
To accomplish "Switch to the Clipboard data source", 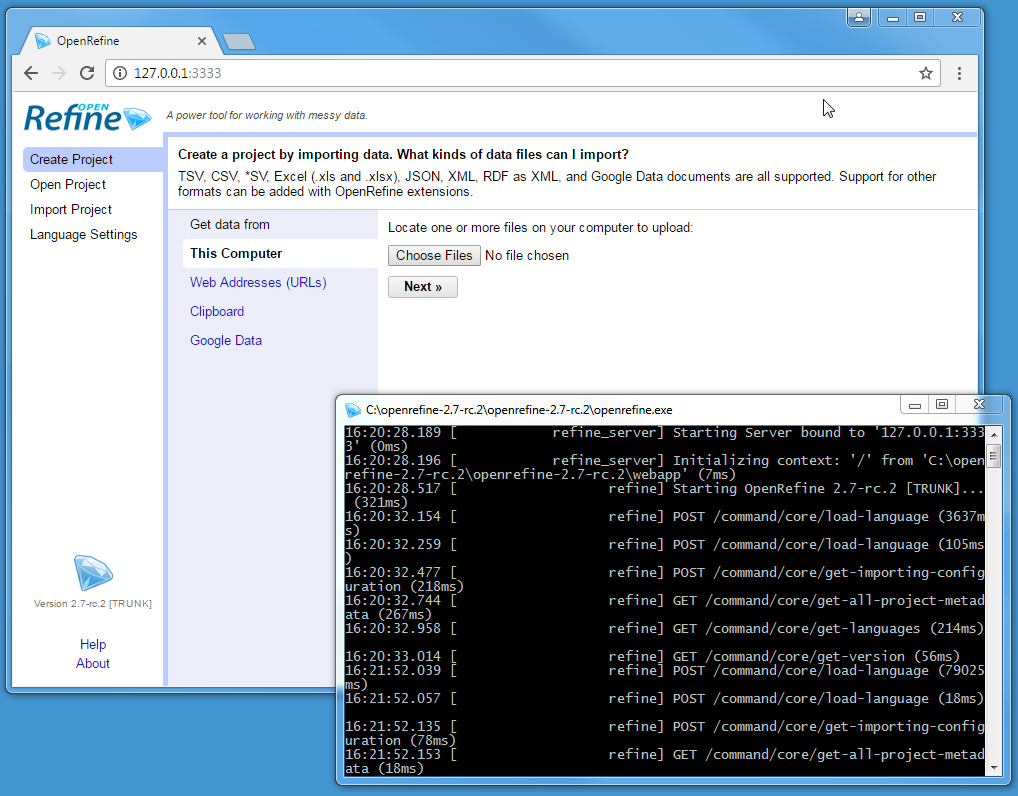I will (x=217, y=311).
